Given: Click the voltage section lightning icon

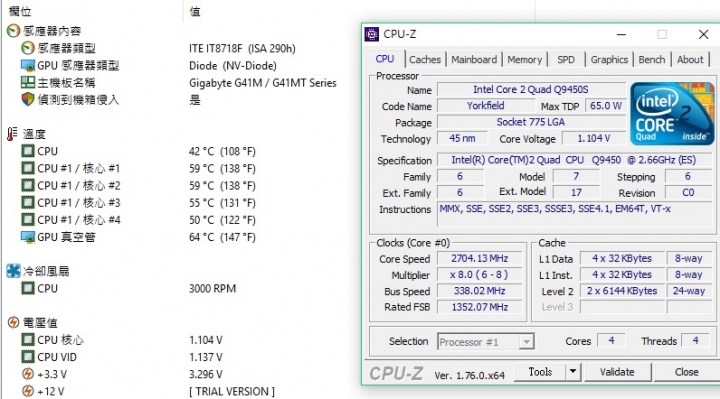Looking at the screenshot, I should tap(13, 322).
